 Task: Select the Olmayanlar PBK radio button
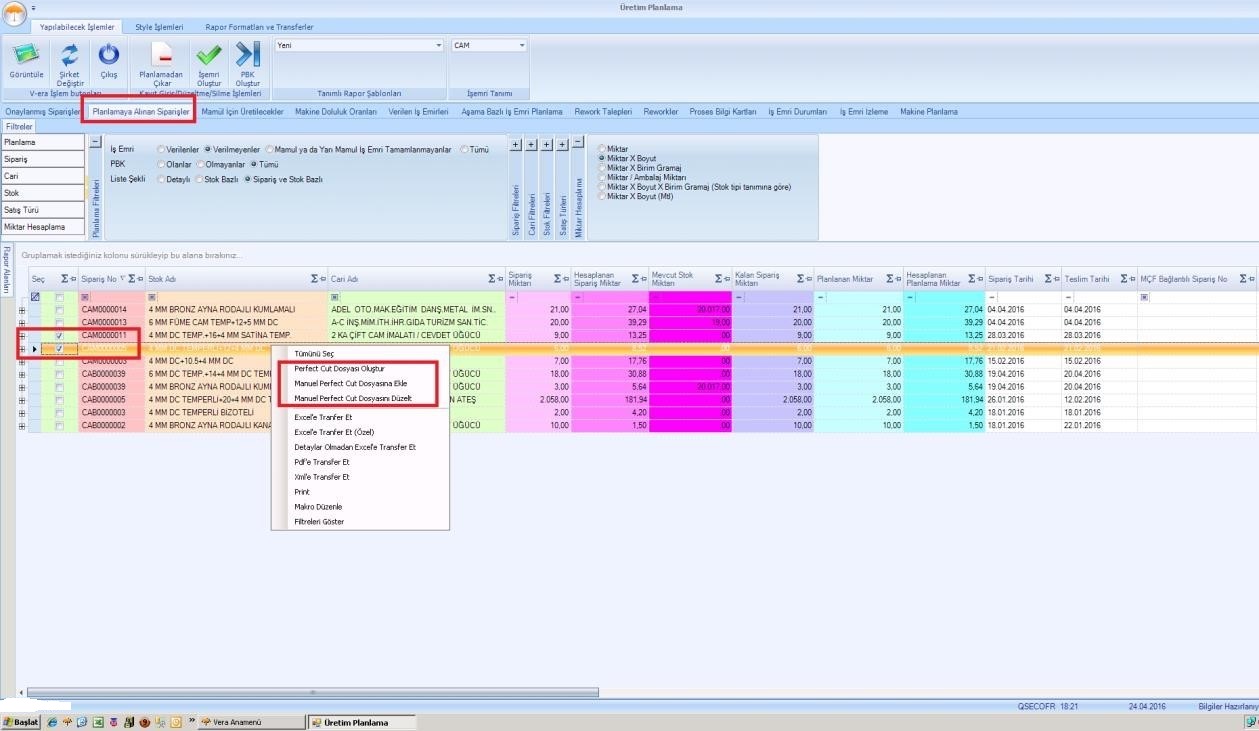(x=201, y=164)
